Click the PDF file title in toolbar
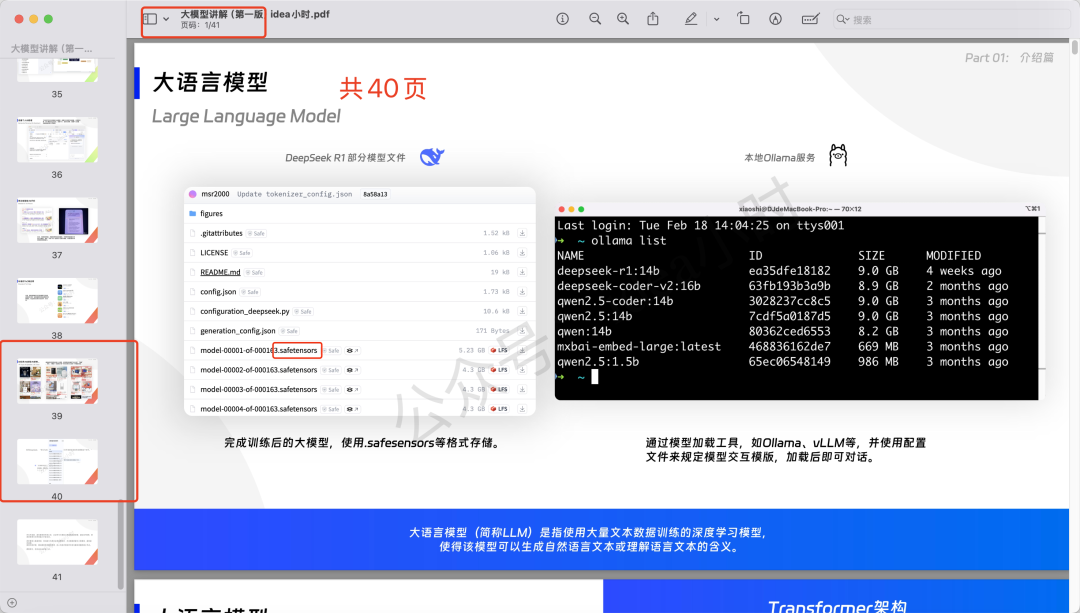This screenshot has height=613, width=1080. (255, 14)
